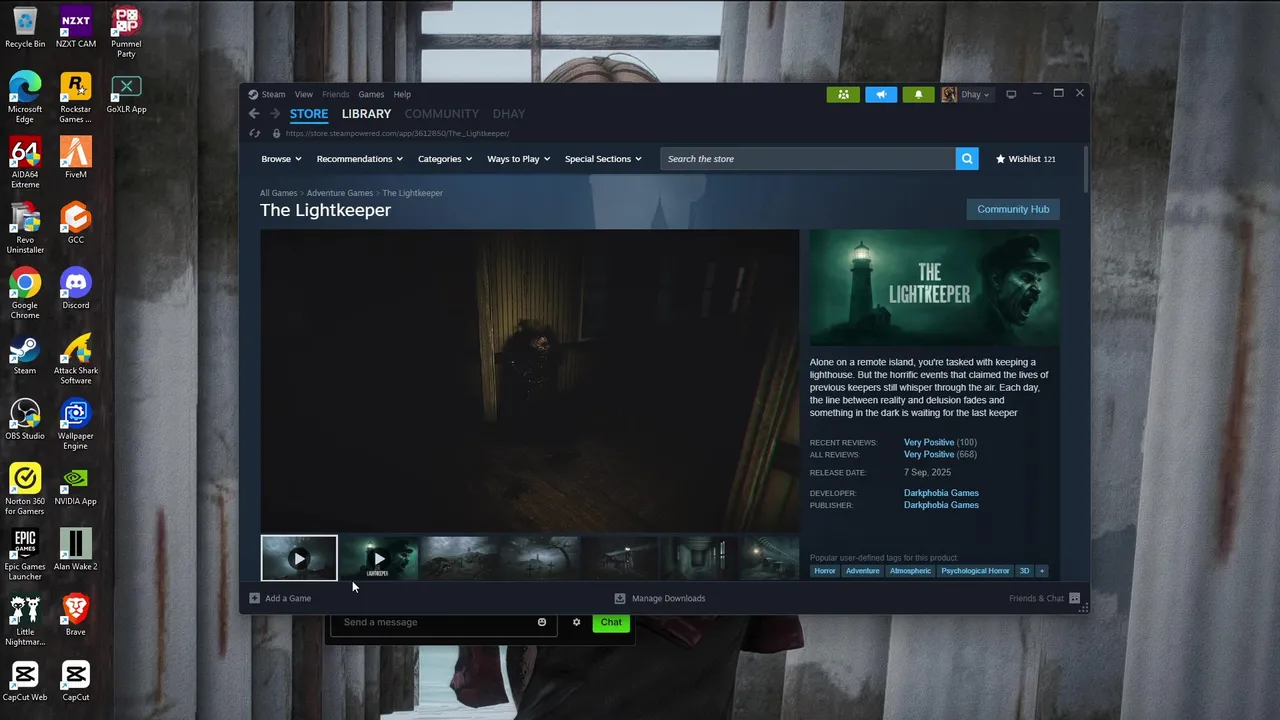Screen dimensions: 1280x720
Task: Show more tags with plus button
Action: click(x=1042, y=571)
